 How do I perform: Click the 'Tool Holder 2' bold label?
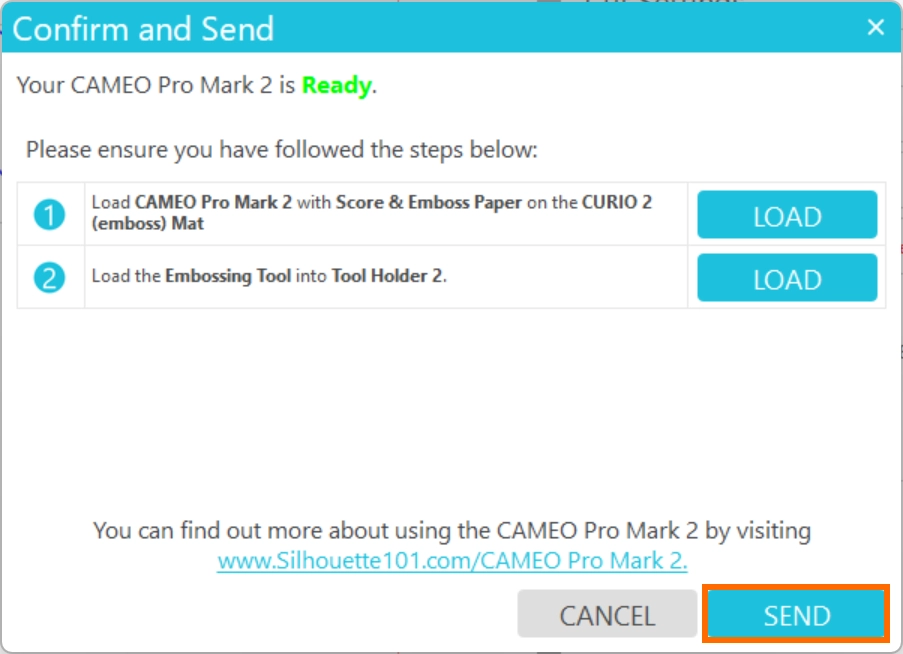point(387,276)
